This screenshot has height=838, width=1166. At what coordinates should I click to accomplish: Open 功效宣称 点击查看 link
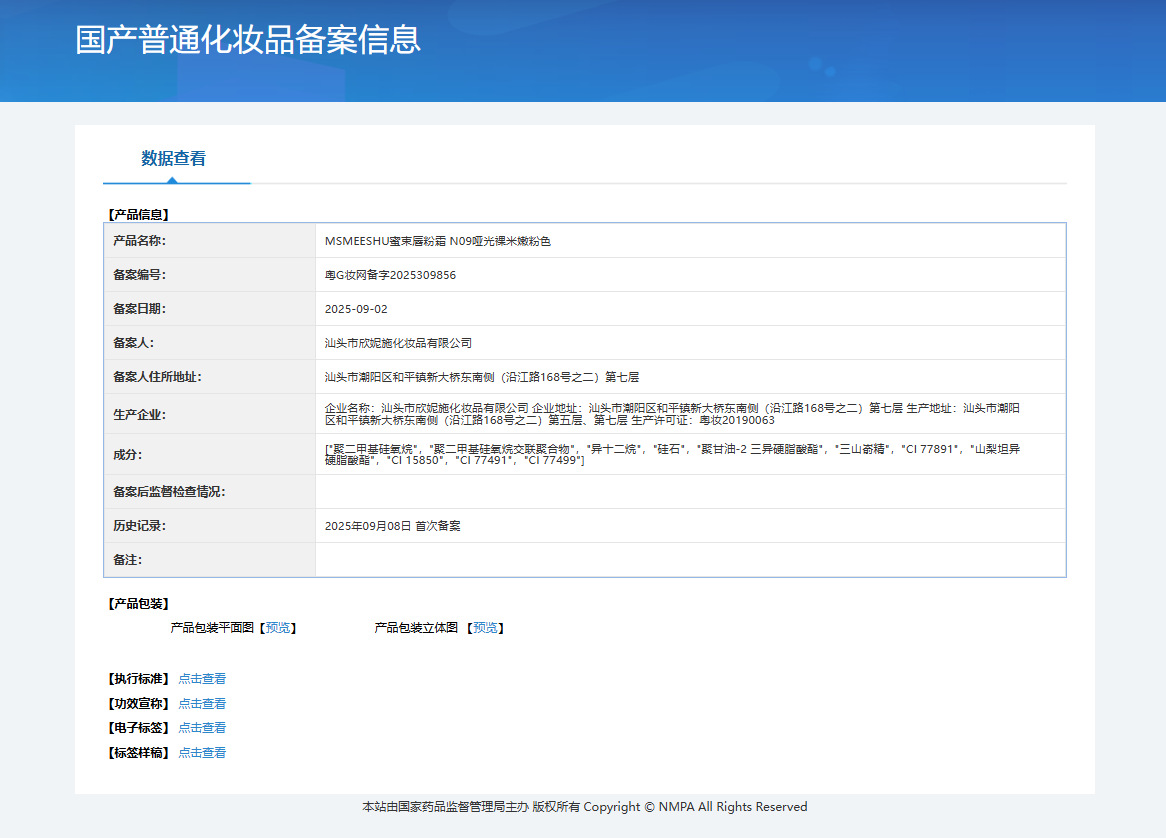202,703
